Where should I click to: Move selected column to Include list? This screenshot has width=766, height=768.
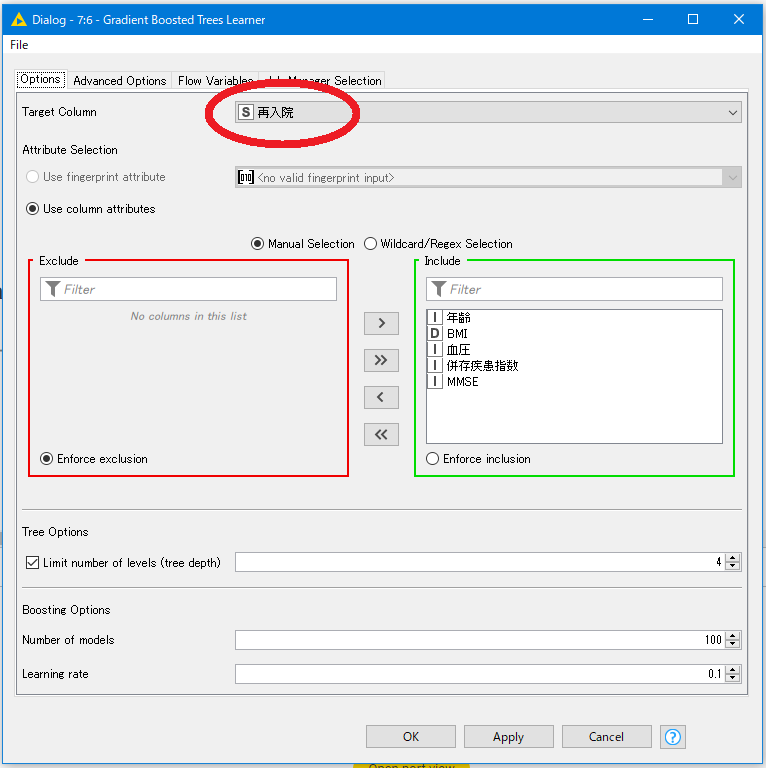coord(381,323)
